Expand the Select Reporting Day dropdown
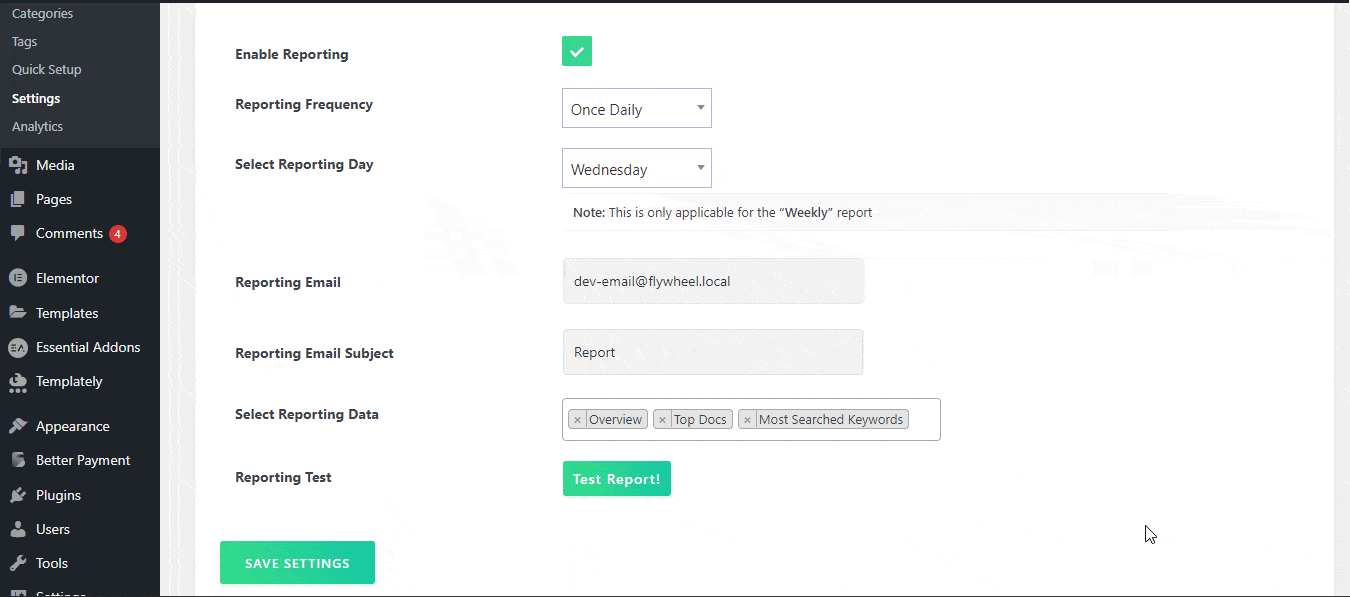Screen dimensions: 1350x597 (x=636, y=169)
